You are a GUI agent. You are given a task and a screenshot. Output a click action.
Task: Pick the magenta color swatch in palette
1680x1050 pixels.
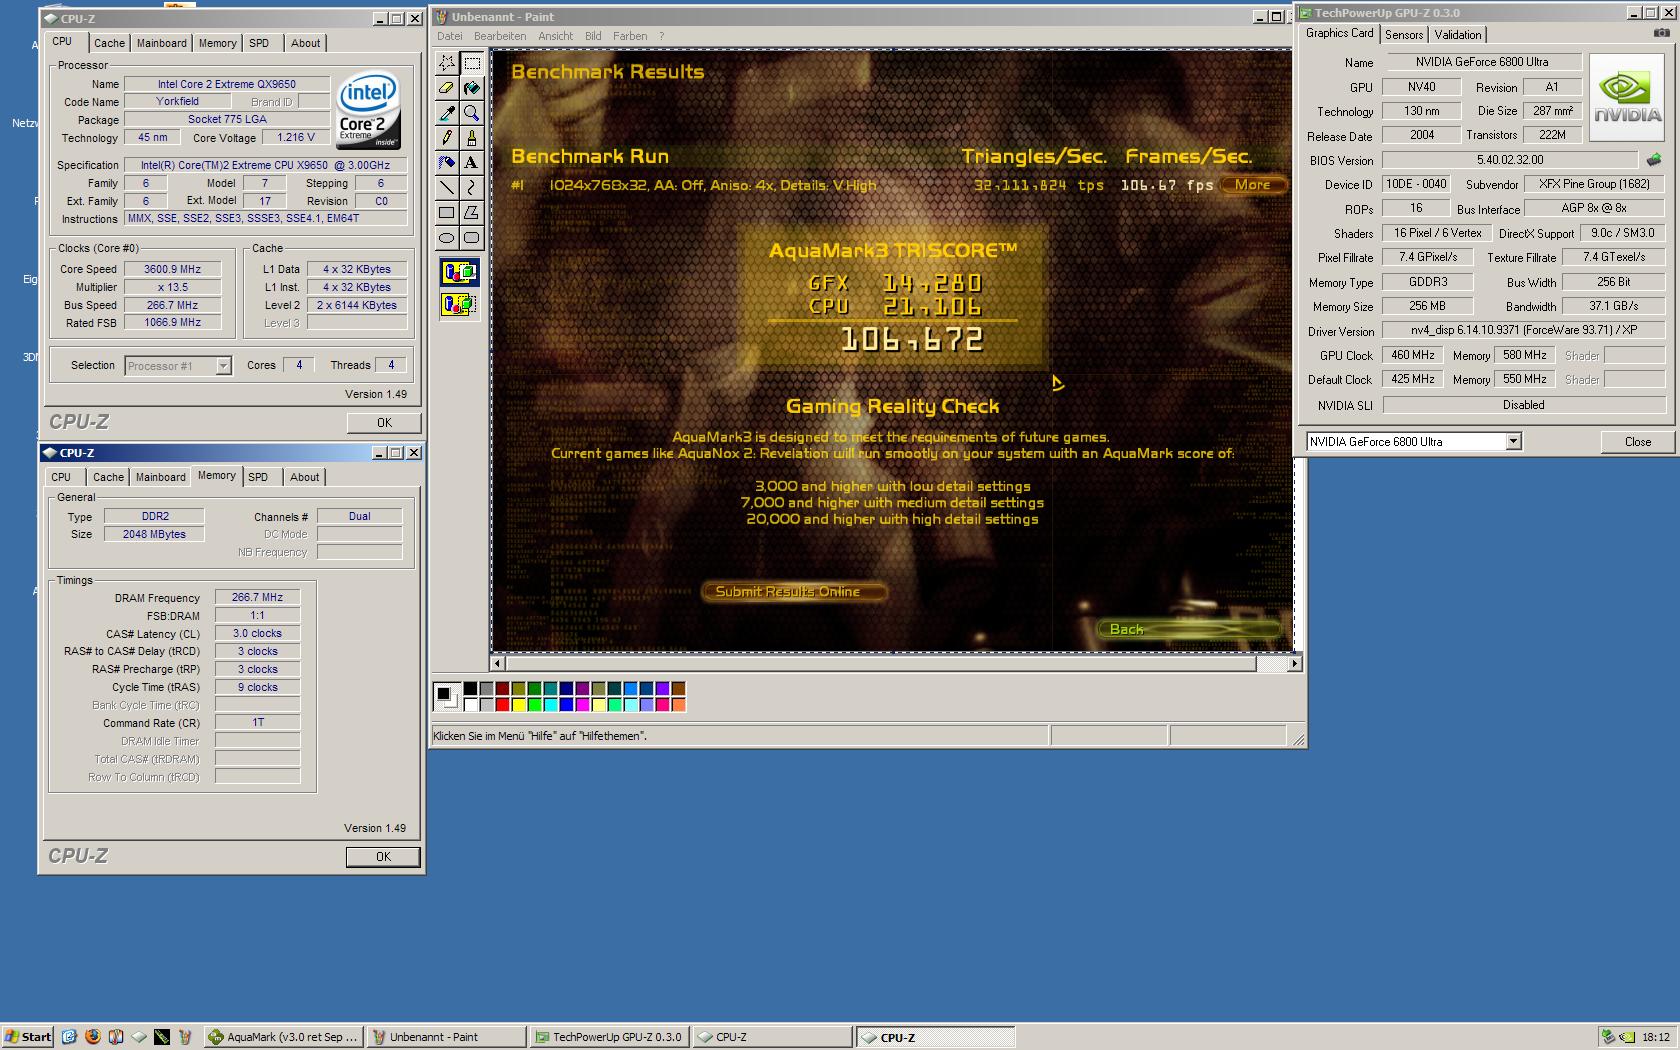[x=582, y=705]
